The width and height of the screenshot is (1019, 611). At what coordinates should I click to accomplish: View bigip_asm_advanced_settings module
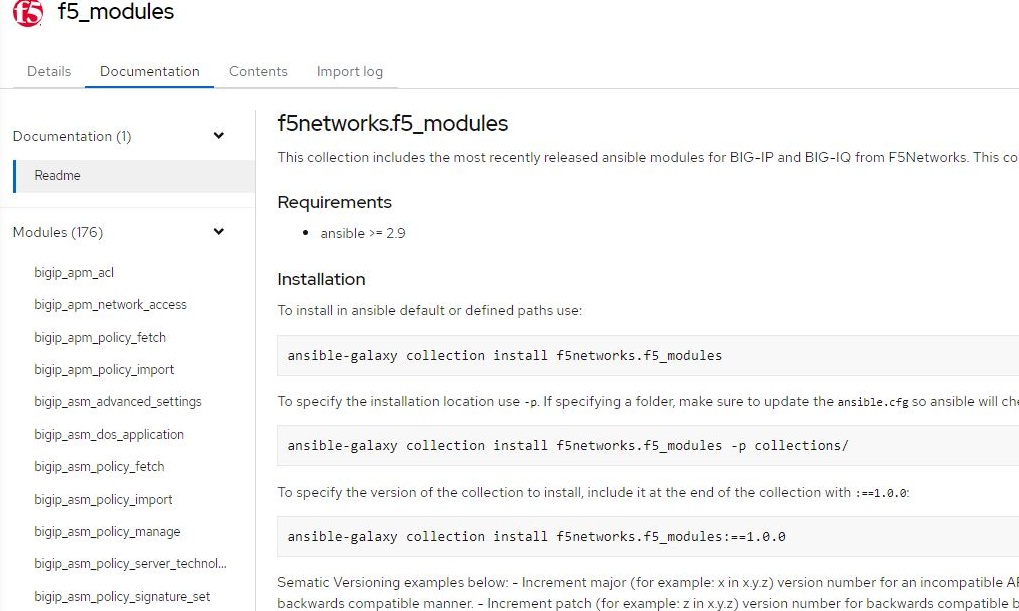tap(118, 401)
